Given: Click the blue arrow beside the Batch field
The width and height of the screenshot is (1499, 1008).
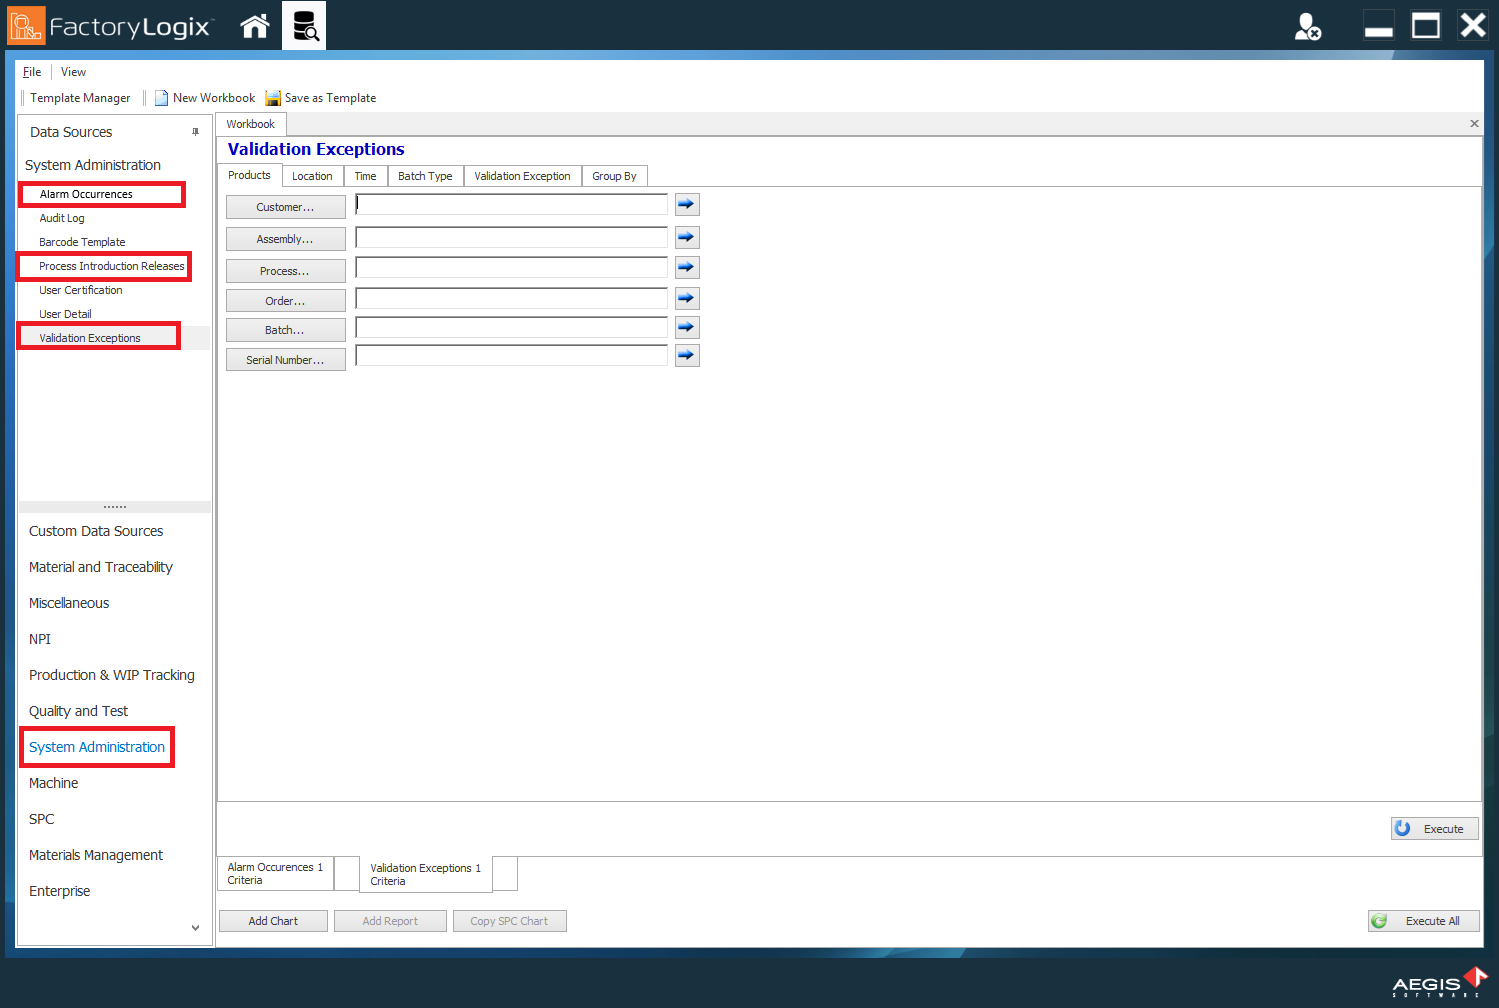Looking at the screenshot, I should [x=686, y=326].
